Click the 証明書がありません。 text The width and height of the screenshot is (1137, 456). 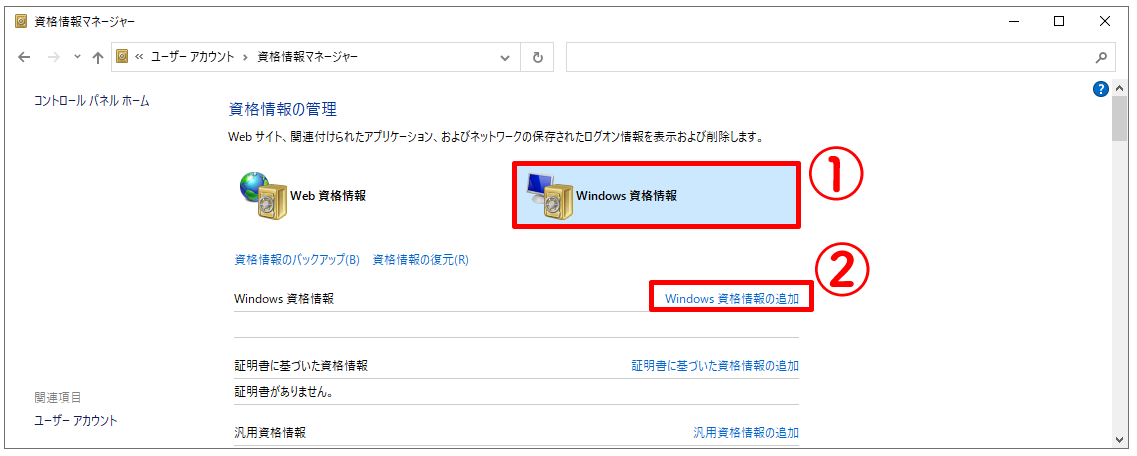[x=284, y=392]
